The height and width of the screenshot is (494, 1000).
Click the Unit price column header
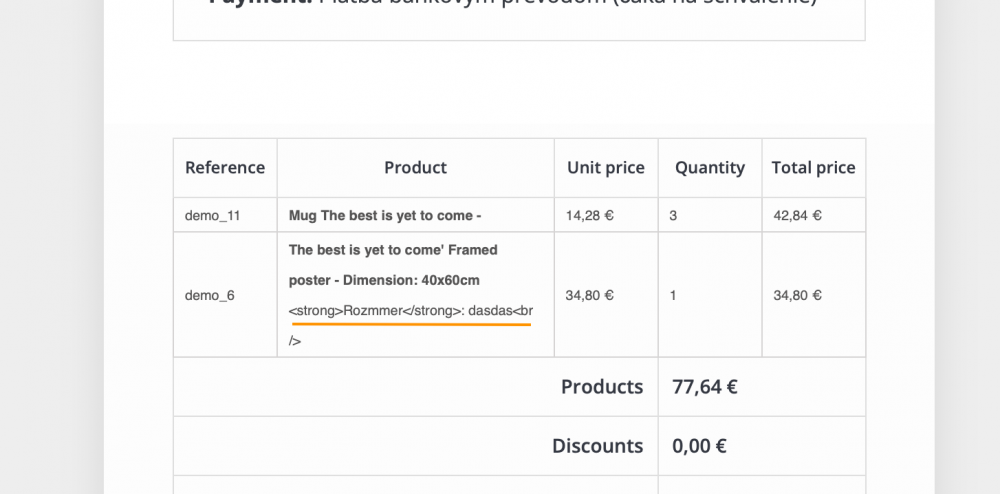tap(606, 168)
